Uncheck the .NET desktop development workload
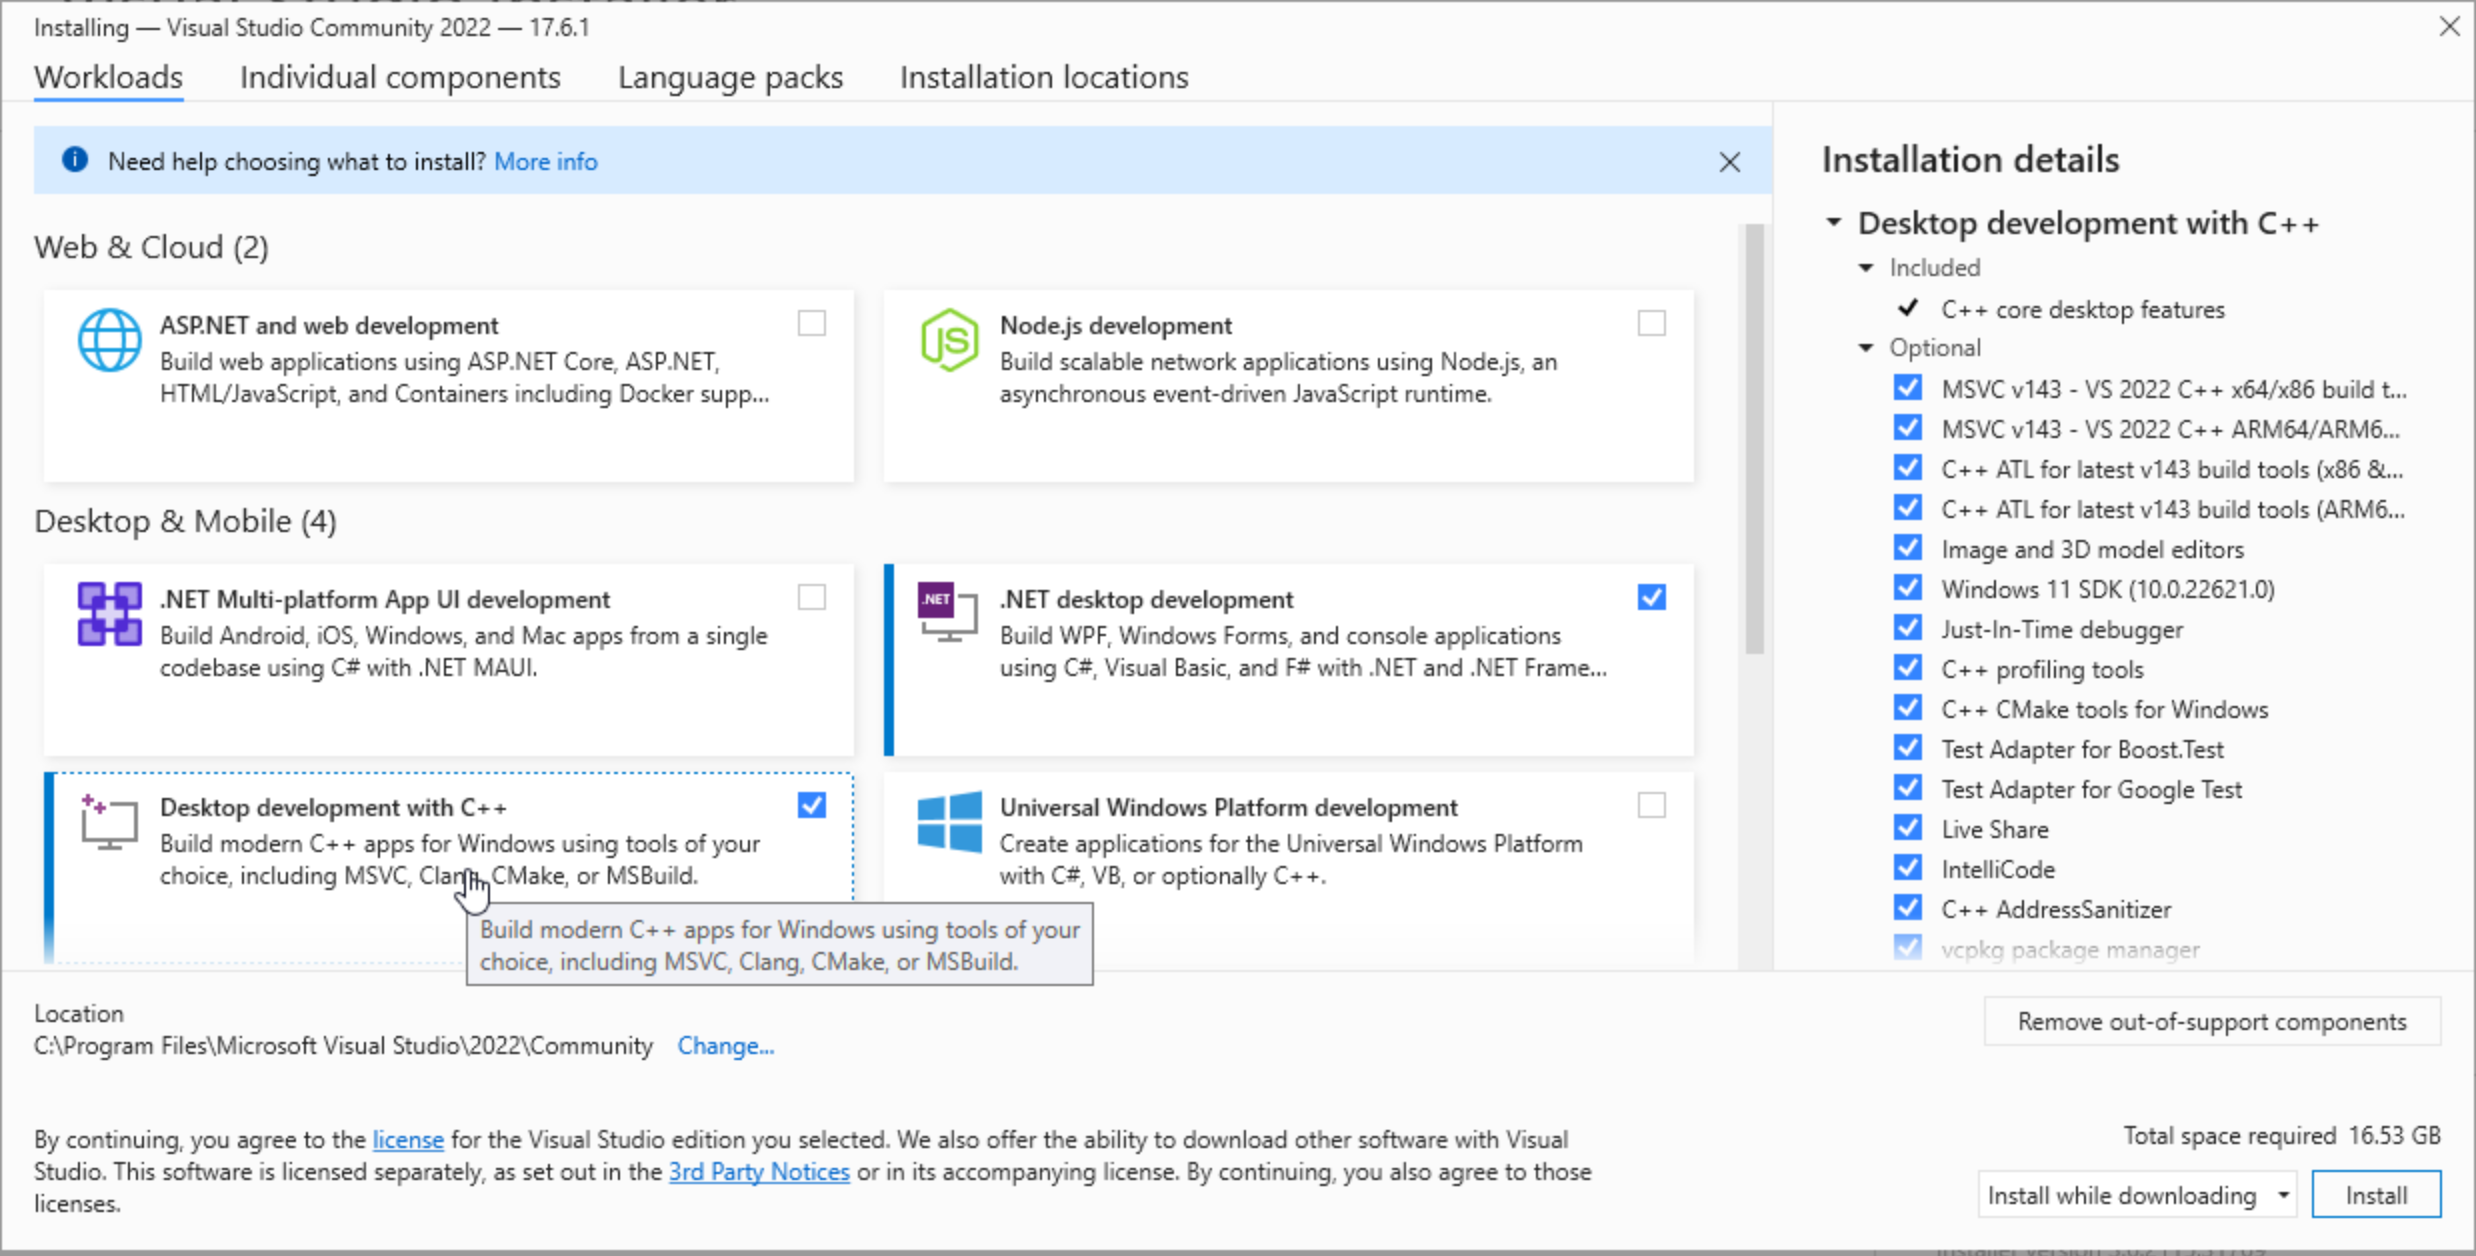Viewport: 2476px width, 1256px height. point(1652,598)
